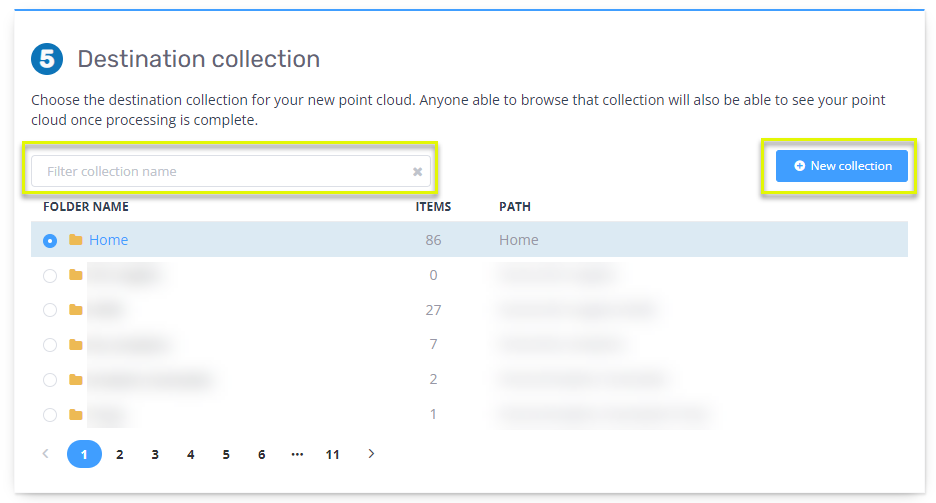Click folder icon in the 0-items row
936x503 pixels.
[x=75, y=275]
